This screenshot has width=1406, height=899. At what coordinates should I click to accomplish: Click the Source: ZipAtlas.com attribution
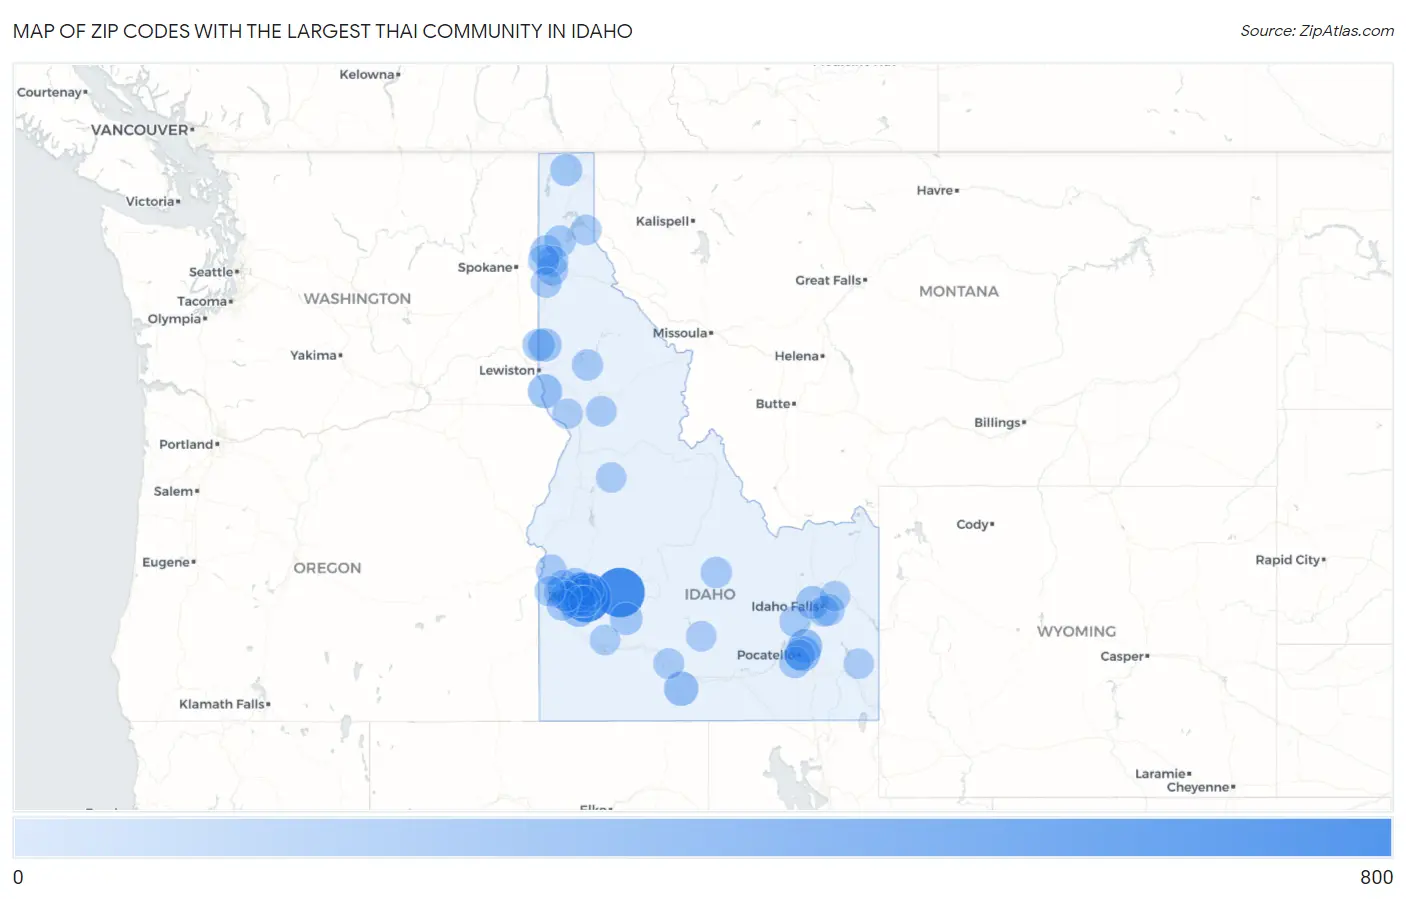pos(1317,31)
